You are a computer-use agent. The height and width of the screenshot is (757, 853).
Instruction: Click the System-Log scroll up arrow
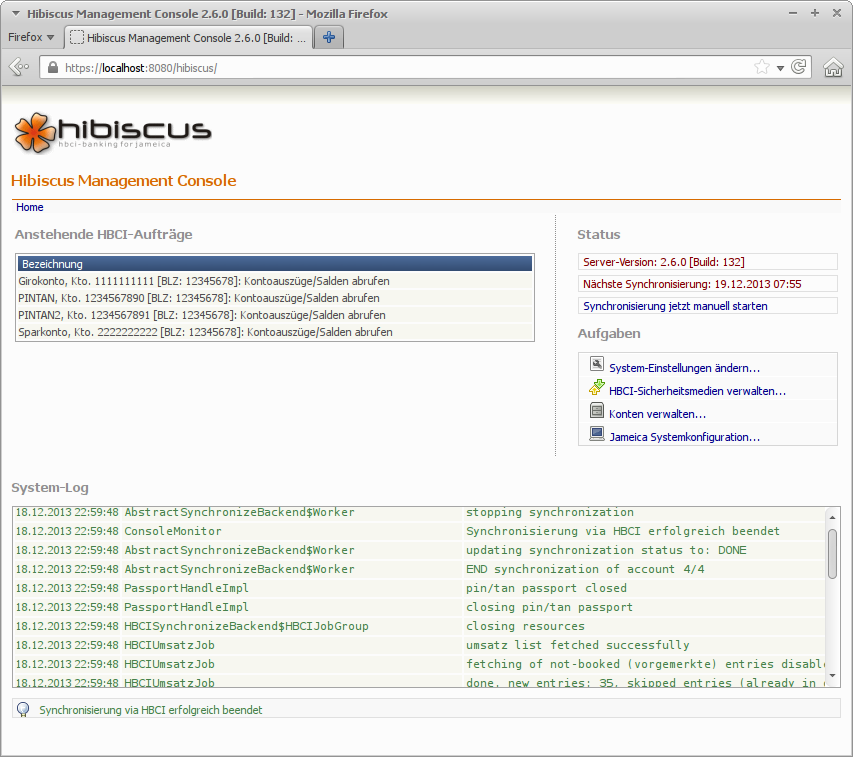coord(832,516)
